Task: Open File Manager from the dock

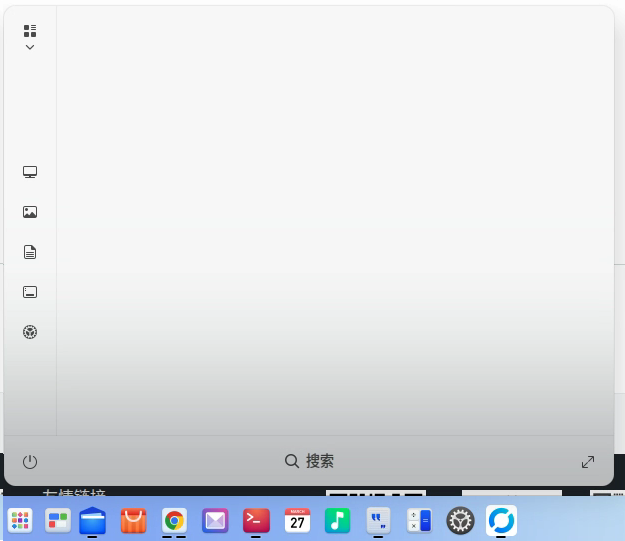Action: (x=92, y=520)
